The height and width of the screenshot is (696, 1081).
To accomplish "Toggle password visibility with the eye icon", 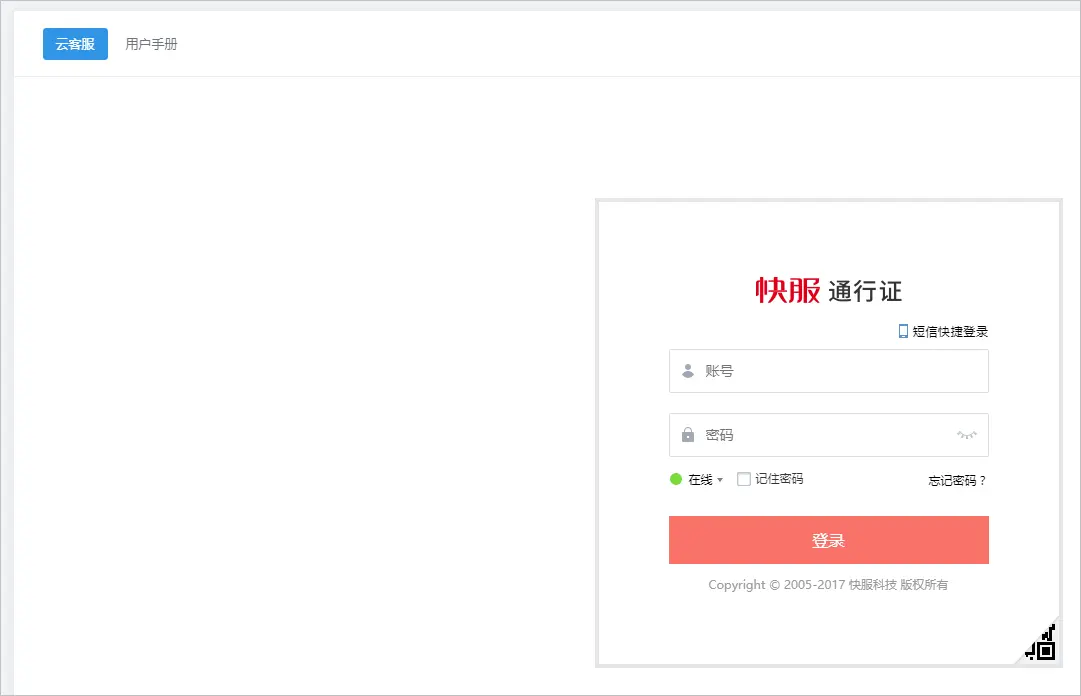I will 966,435.
